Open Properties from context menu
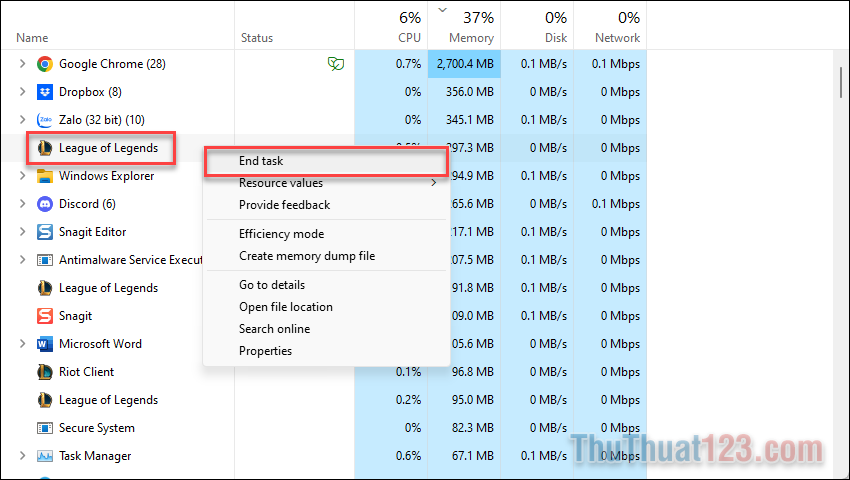Viewport: 850px width, 480px height. [326, 351]
